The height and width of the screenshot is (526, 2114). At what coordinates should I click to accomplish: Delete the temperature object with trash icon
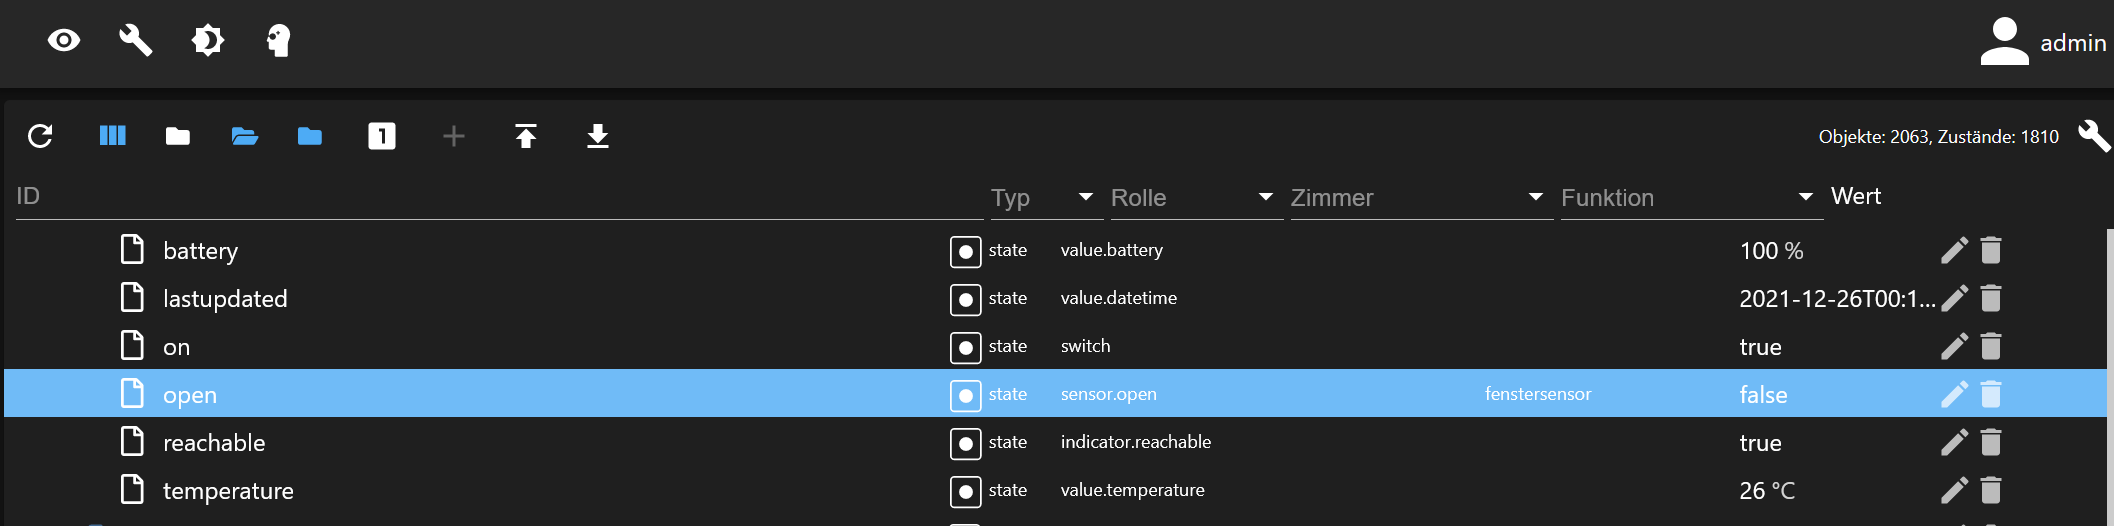pos(1991,490)
